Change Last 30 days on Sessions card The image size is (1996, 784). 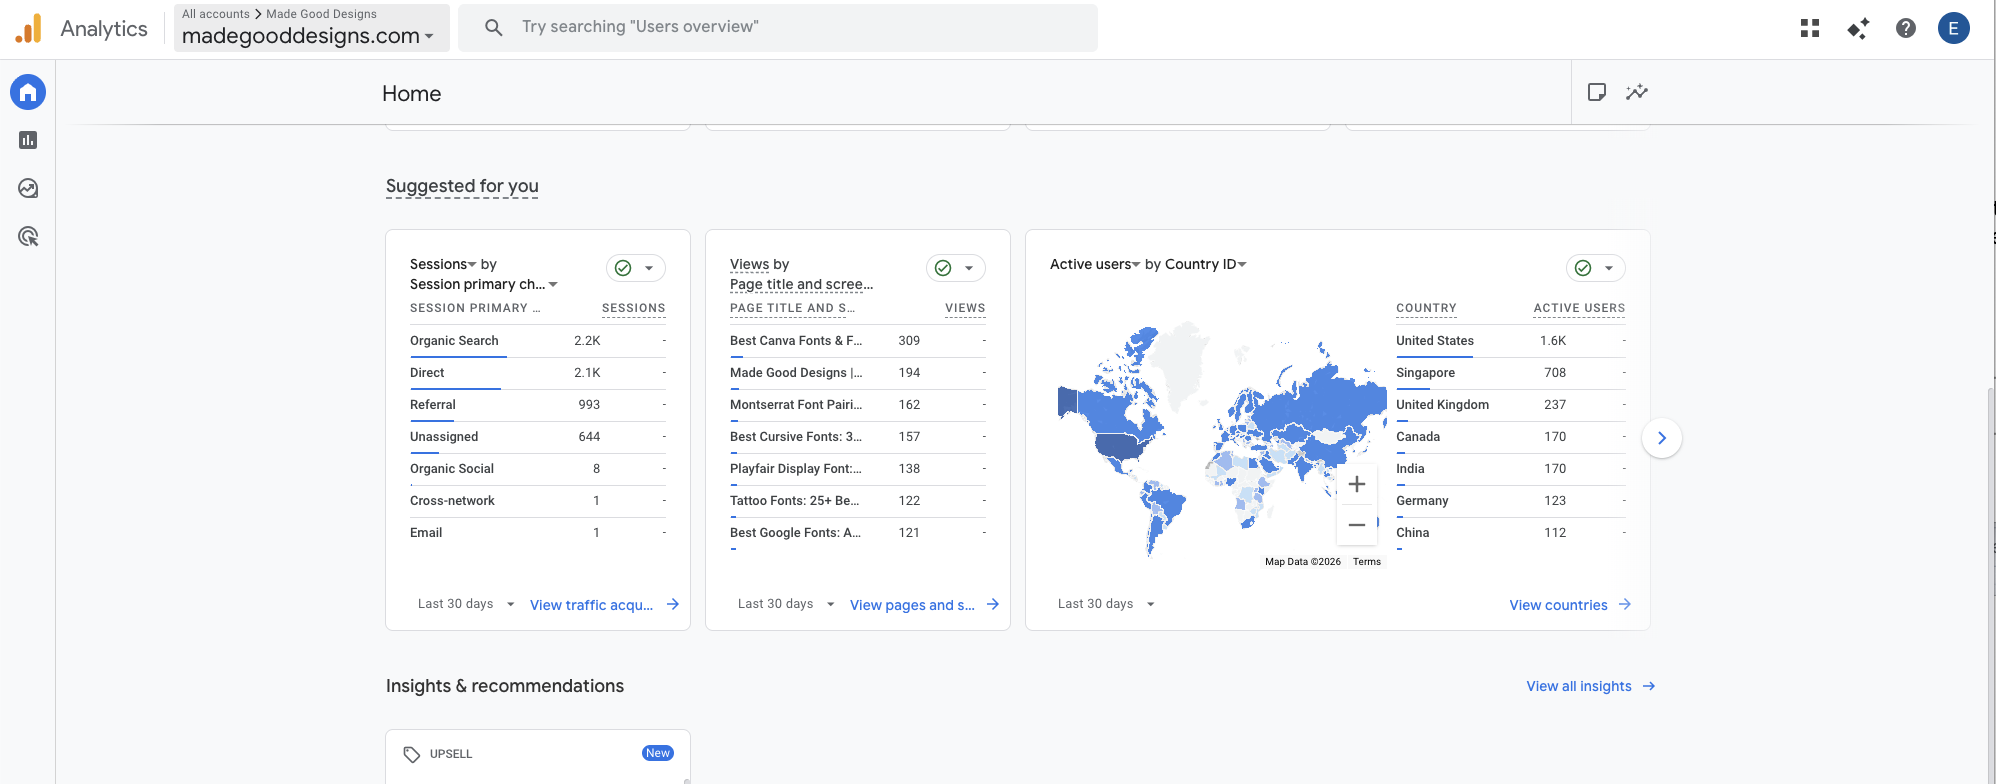(x=466, y=604)
